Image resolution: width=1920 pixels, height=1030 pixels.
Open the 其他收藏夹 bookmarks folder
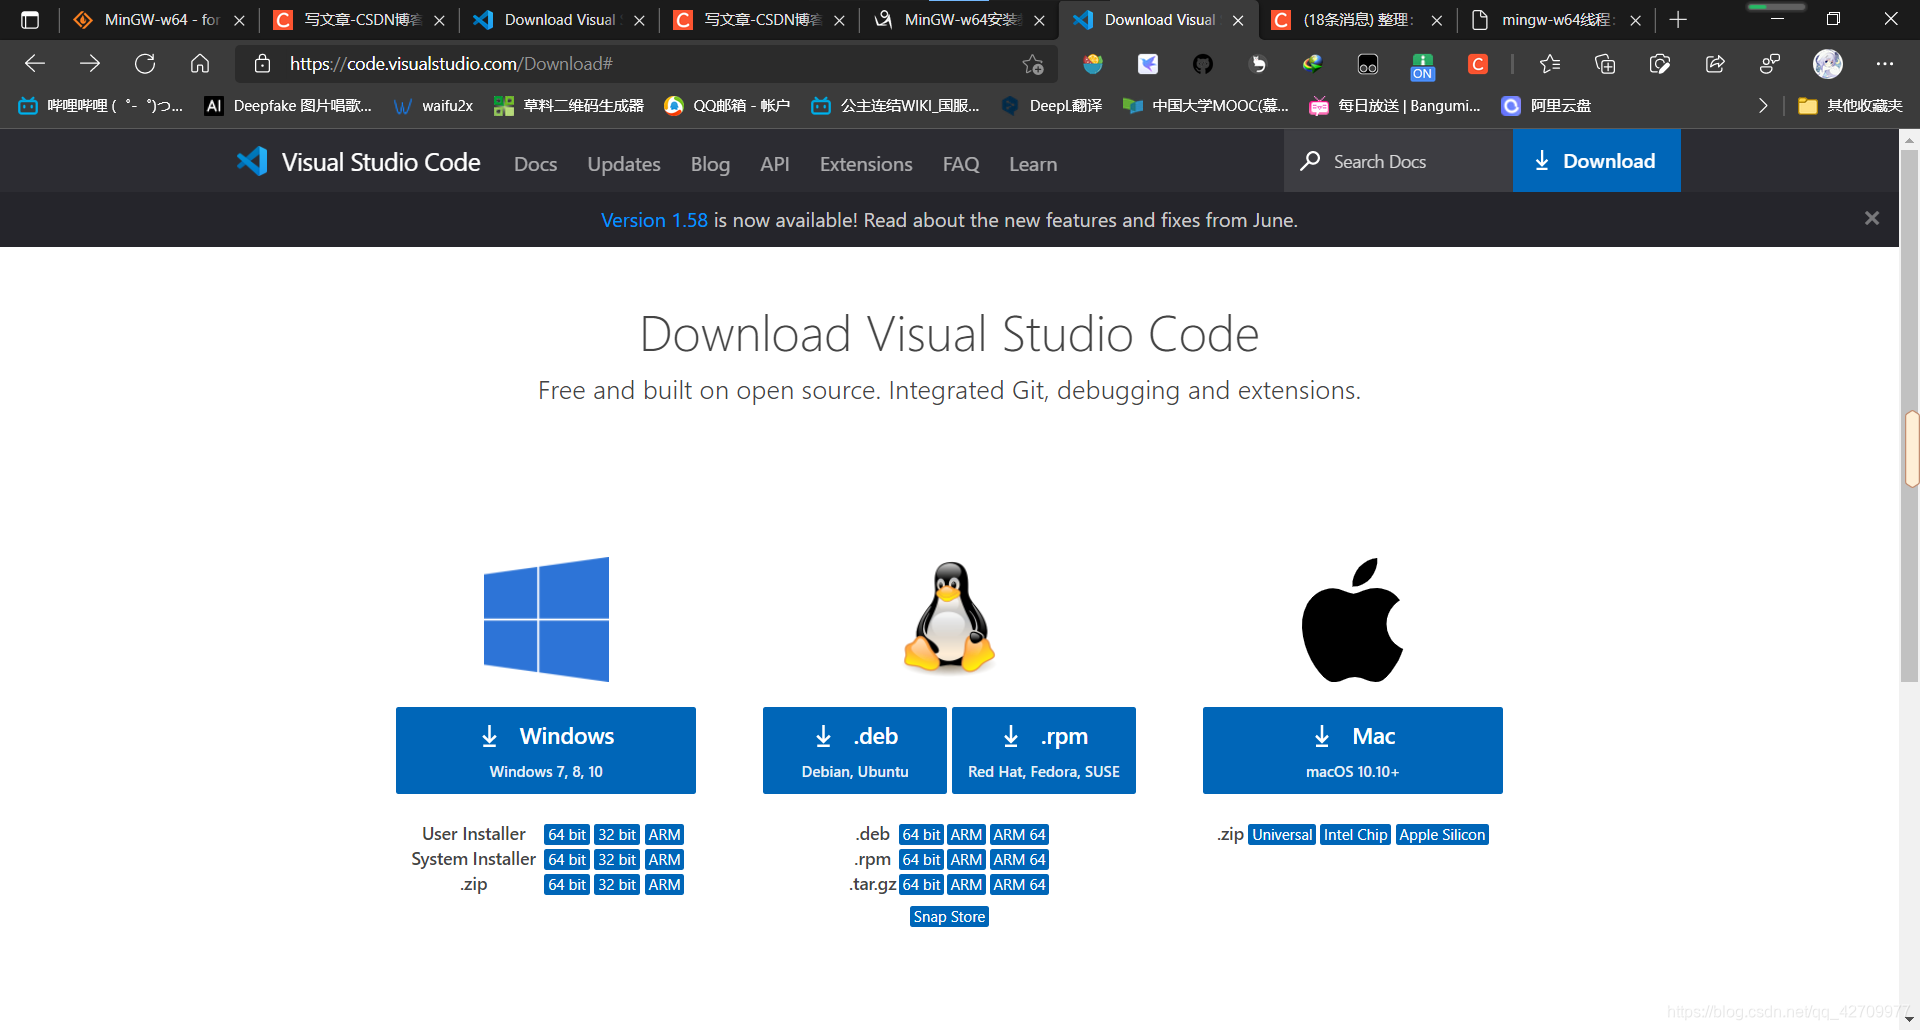[1850, 105]
